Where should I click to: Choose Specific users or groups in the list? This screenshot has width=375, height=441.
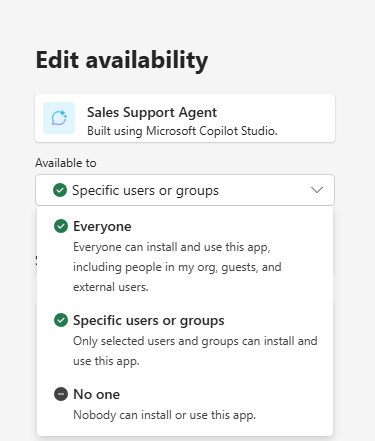coord(185,340)
